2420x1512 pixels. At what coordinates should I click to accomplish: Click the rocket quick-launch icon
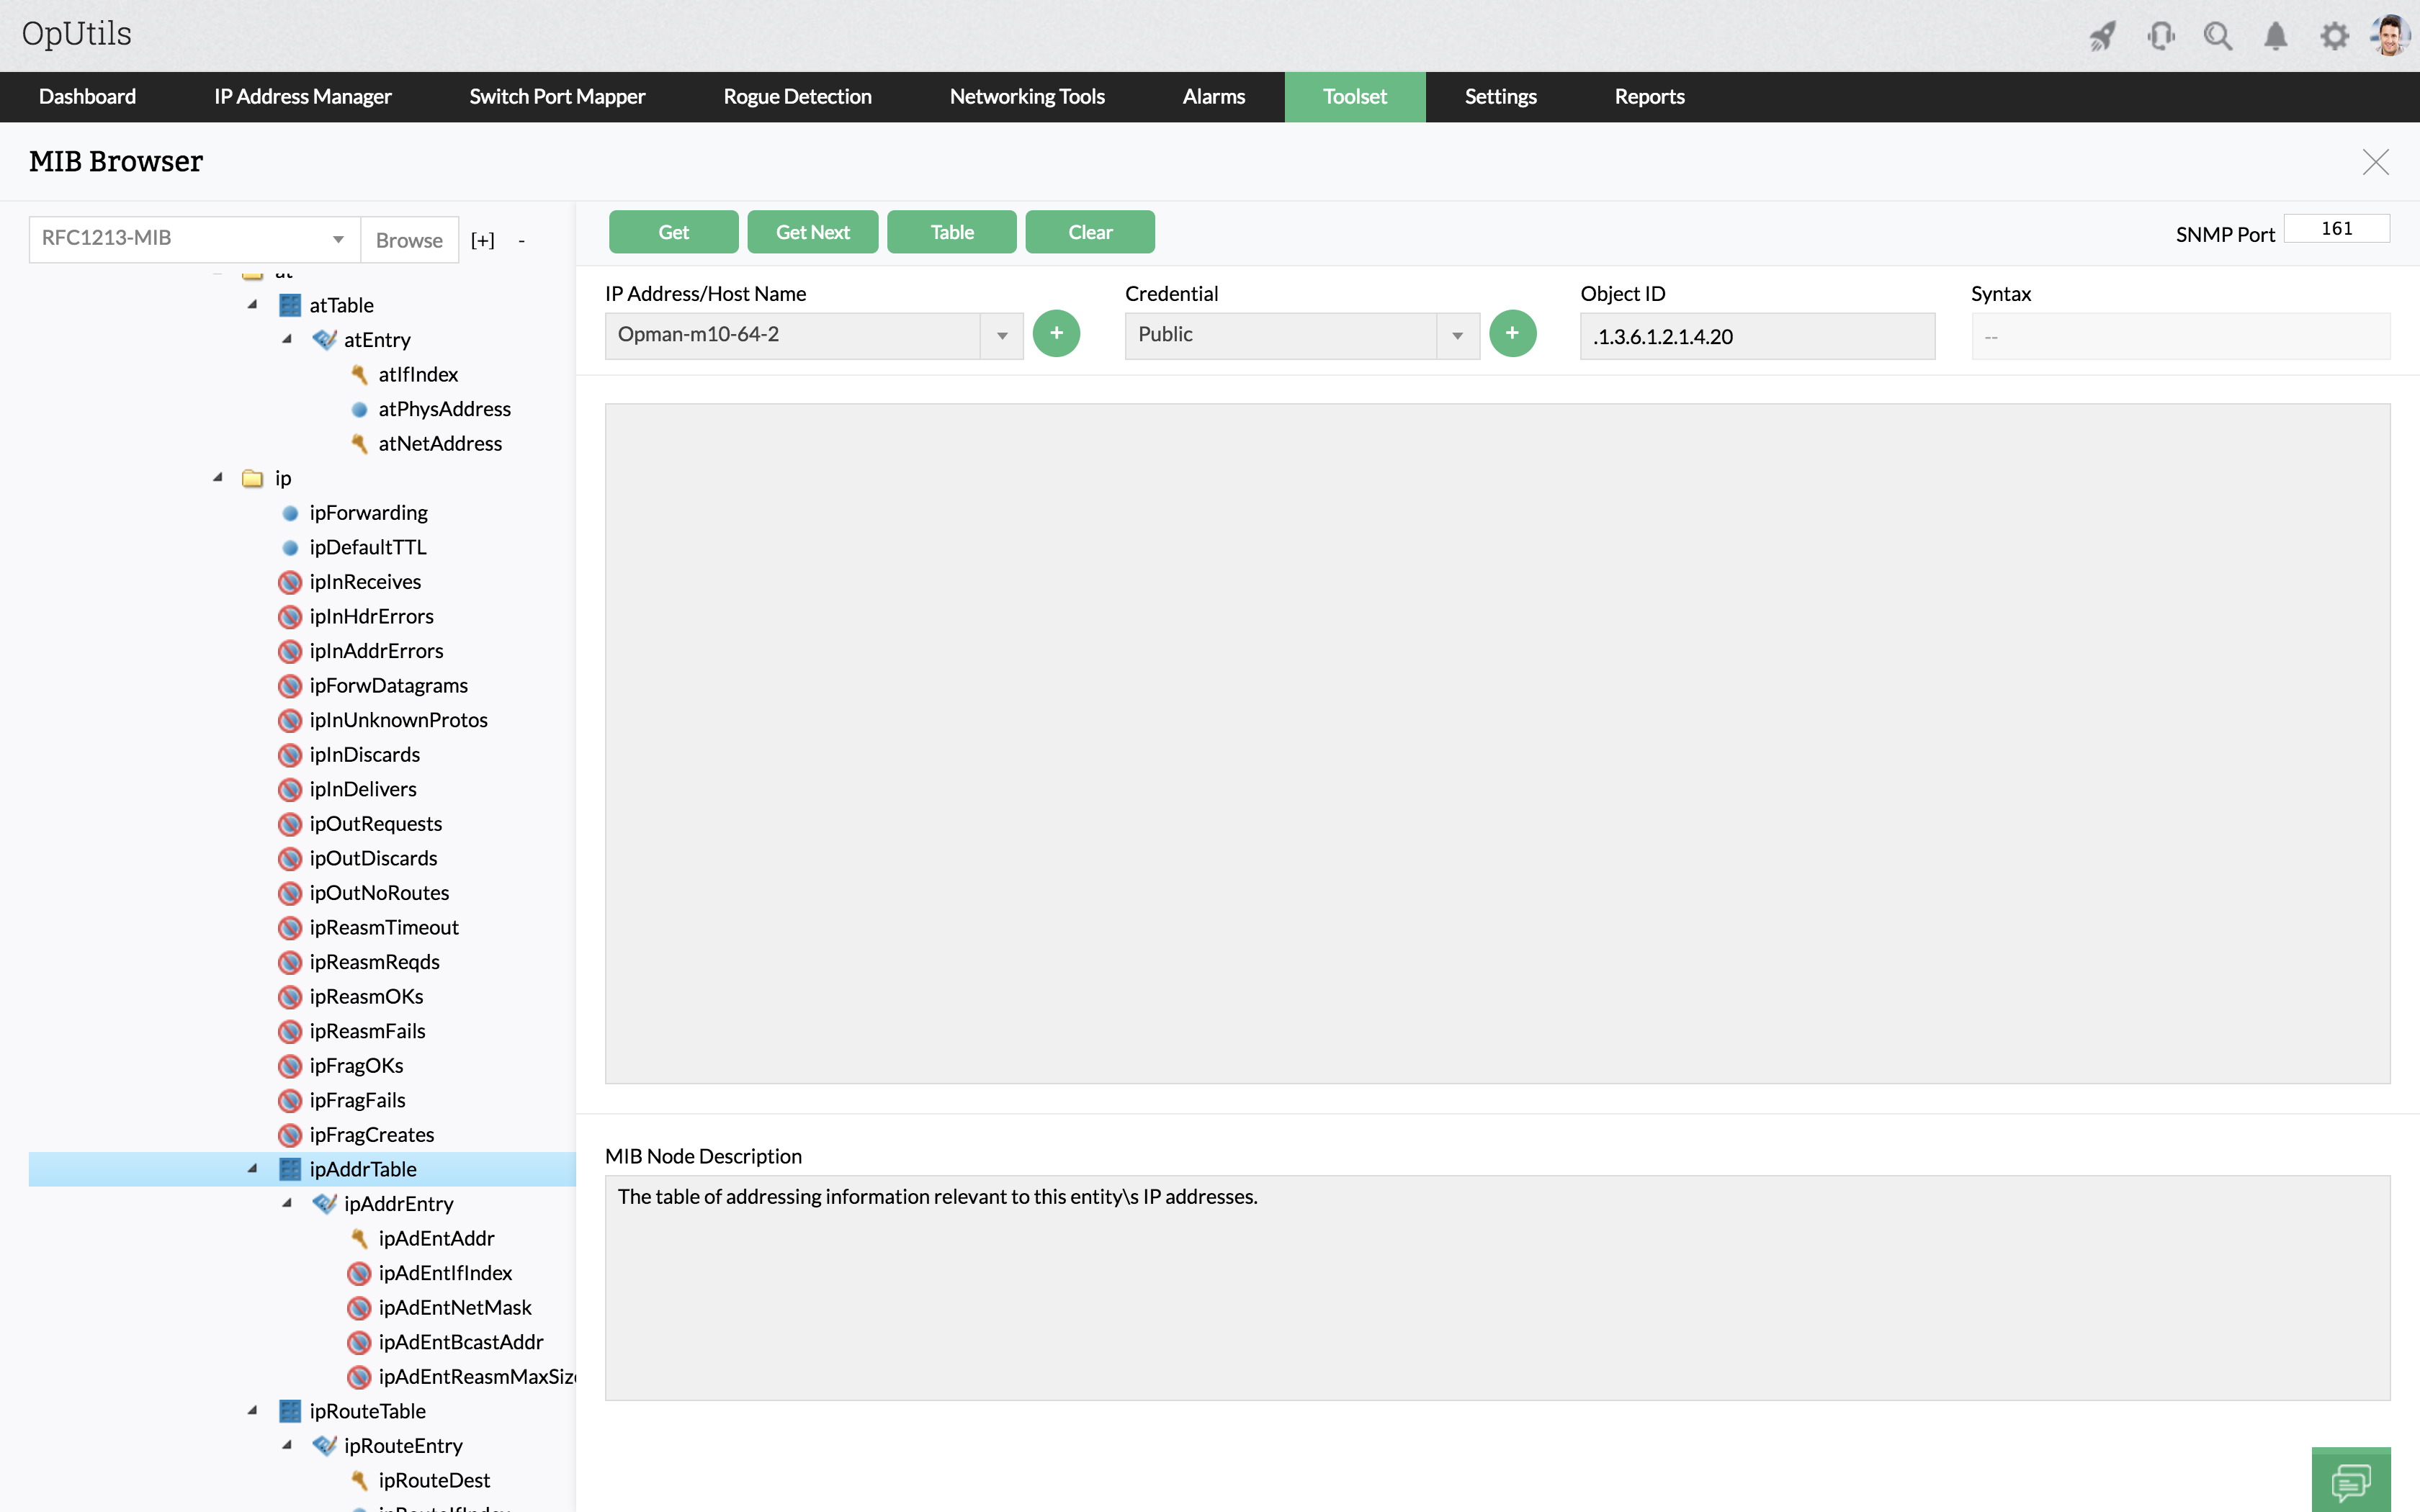coord(2102,37)
